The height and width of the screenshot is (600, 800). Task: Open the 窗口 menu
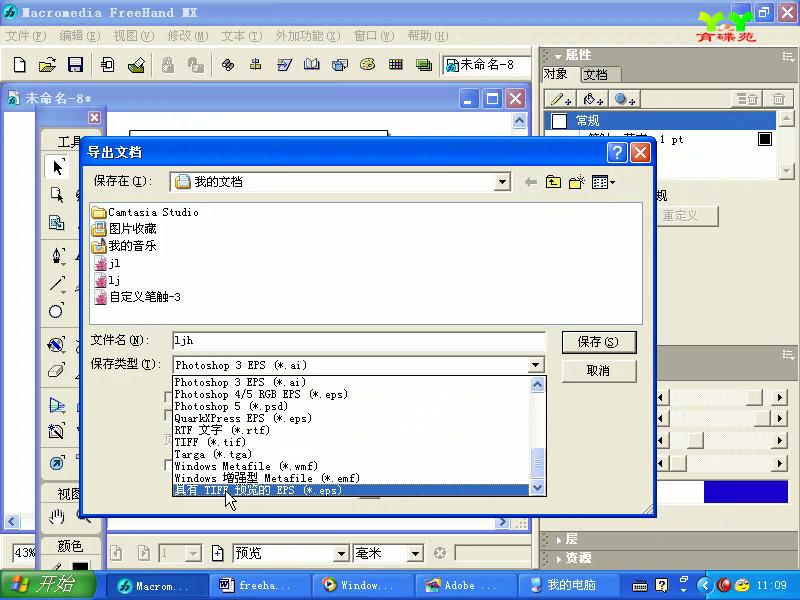pyautogui.click(x=373, y=36)
